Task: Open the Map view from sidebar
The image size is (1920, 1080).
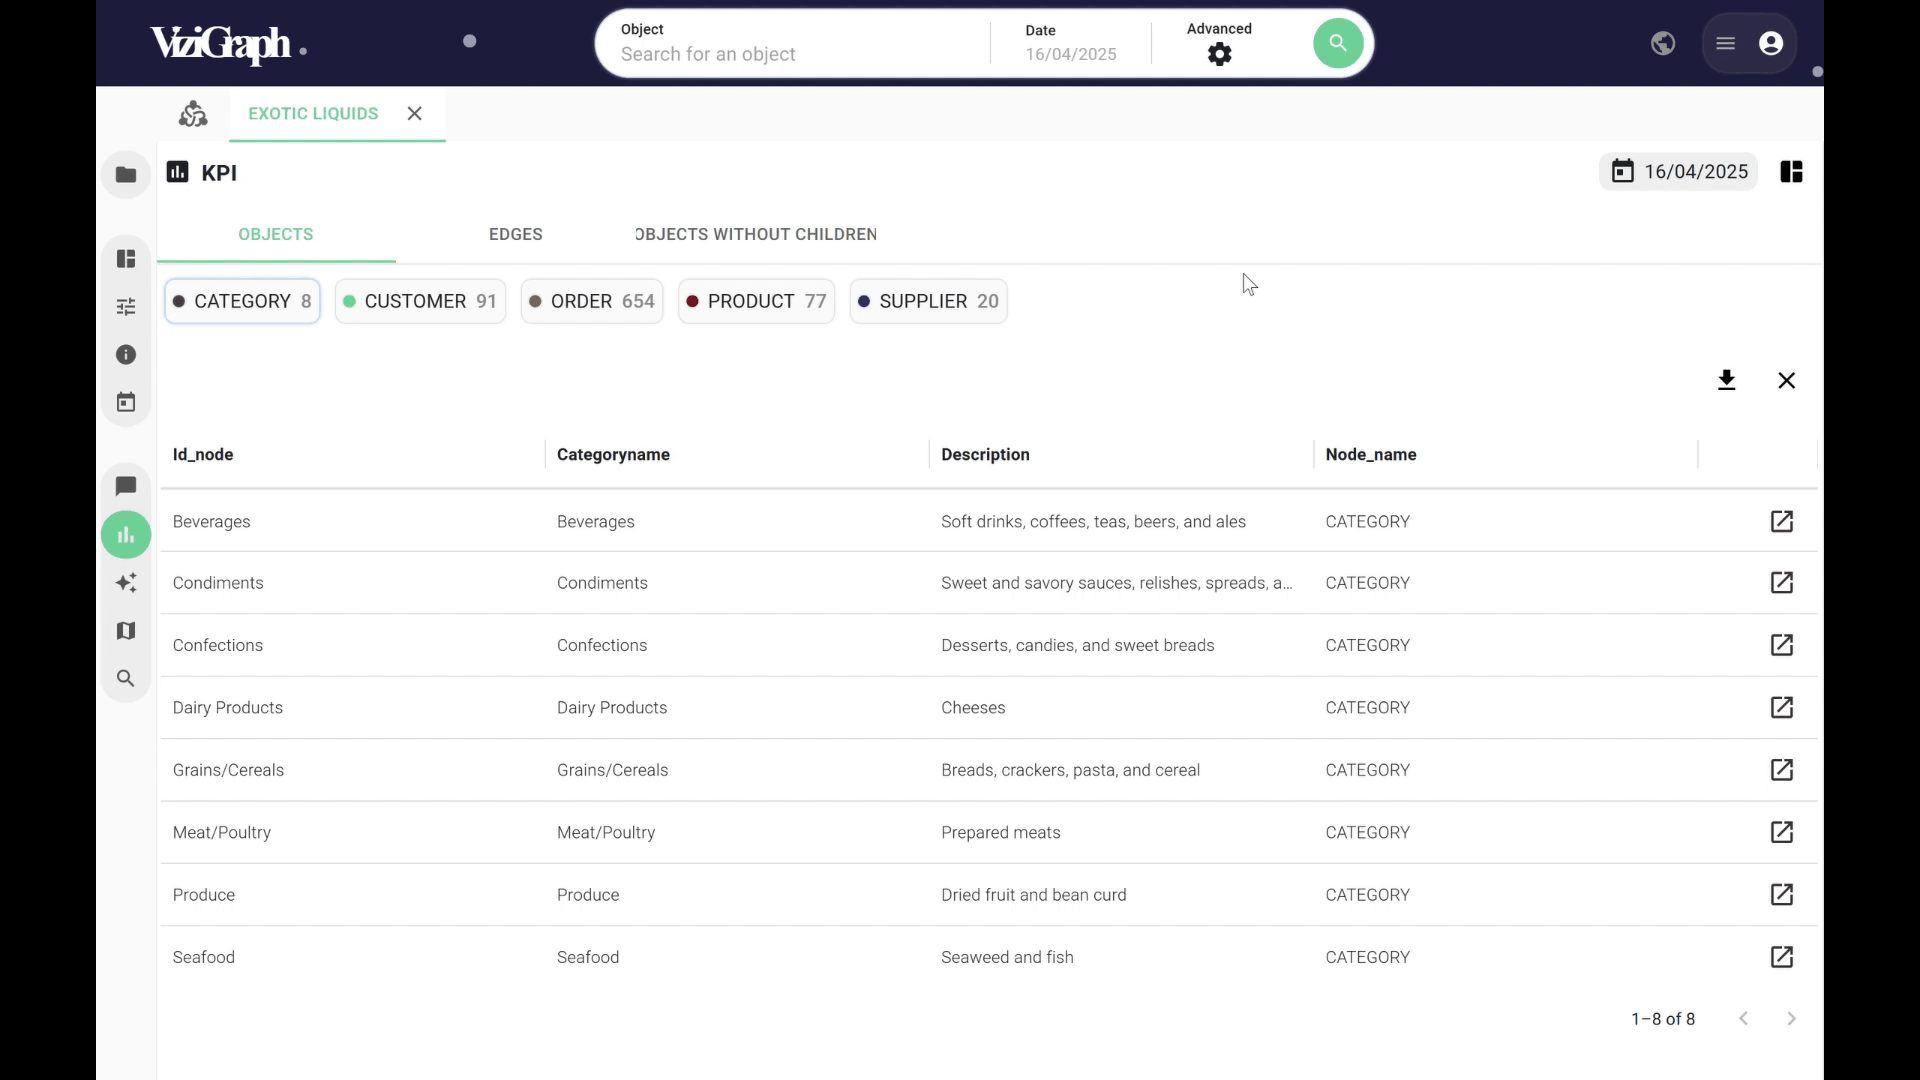Action: [x=126, y=630]
